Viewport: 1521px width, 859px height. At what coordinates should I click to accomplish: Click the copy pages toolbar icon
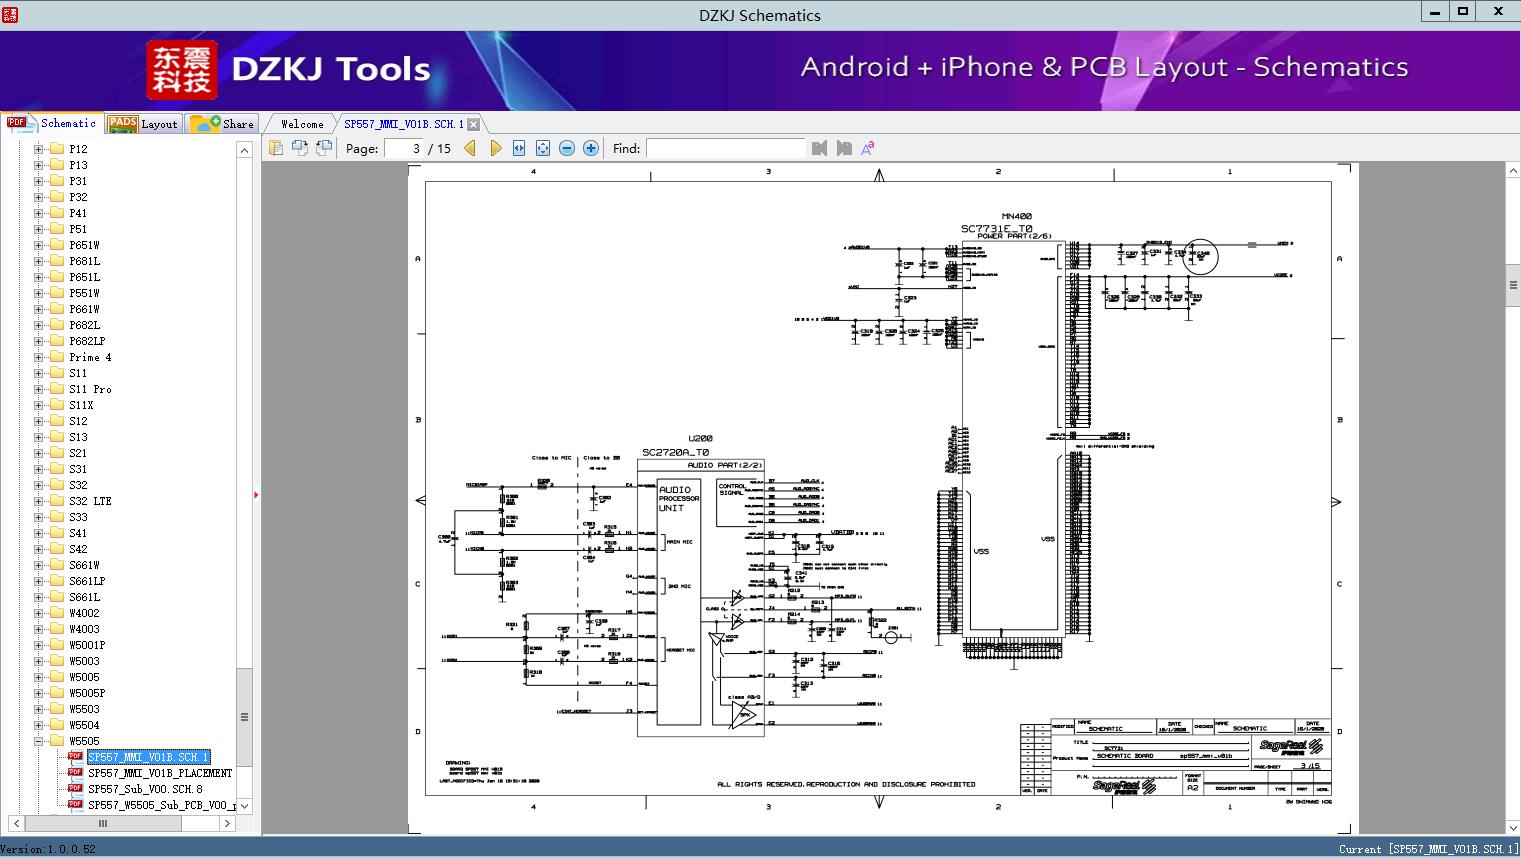pyautogui.click(x=276, y=148)
